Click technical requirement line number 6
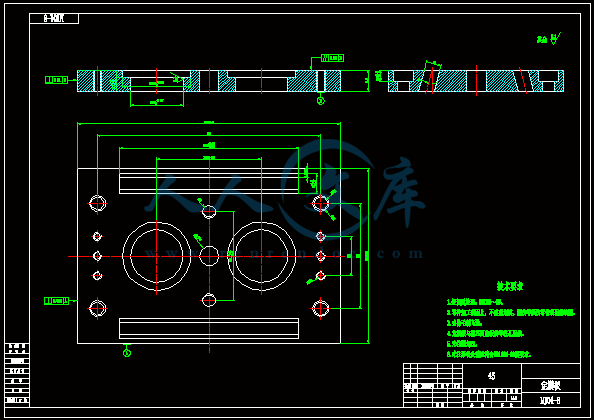Screen dimensions: 594x420 pos(489,354)
